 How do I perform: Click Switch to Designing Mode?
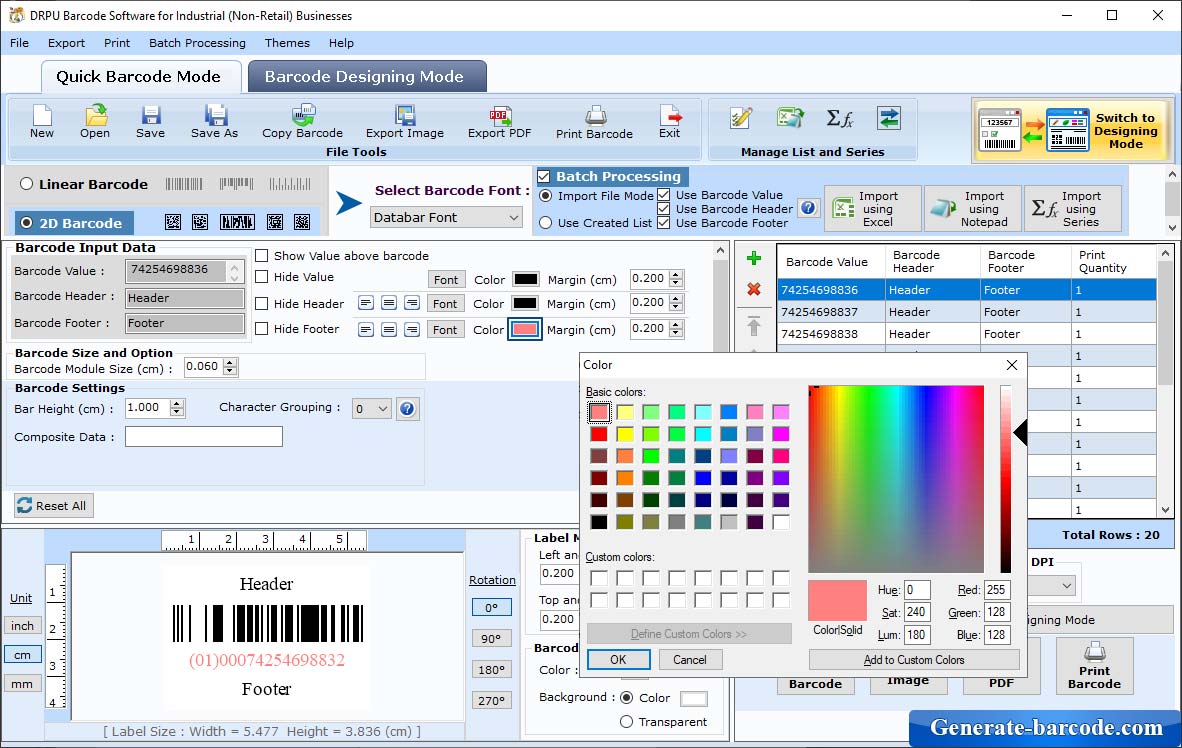point(1072,130)
